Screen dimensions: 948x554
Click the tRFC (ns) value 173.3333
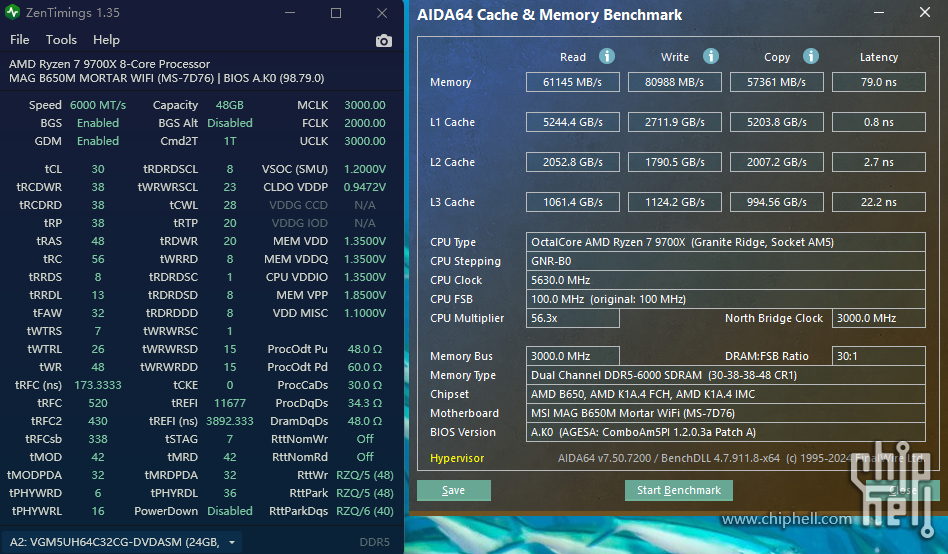(98, 385)
